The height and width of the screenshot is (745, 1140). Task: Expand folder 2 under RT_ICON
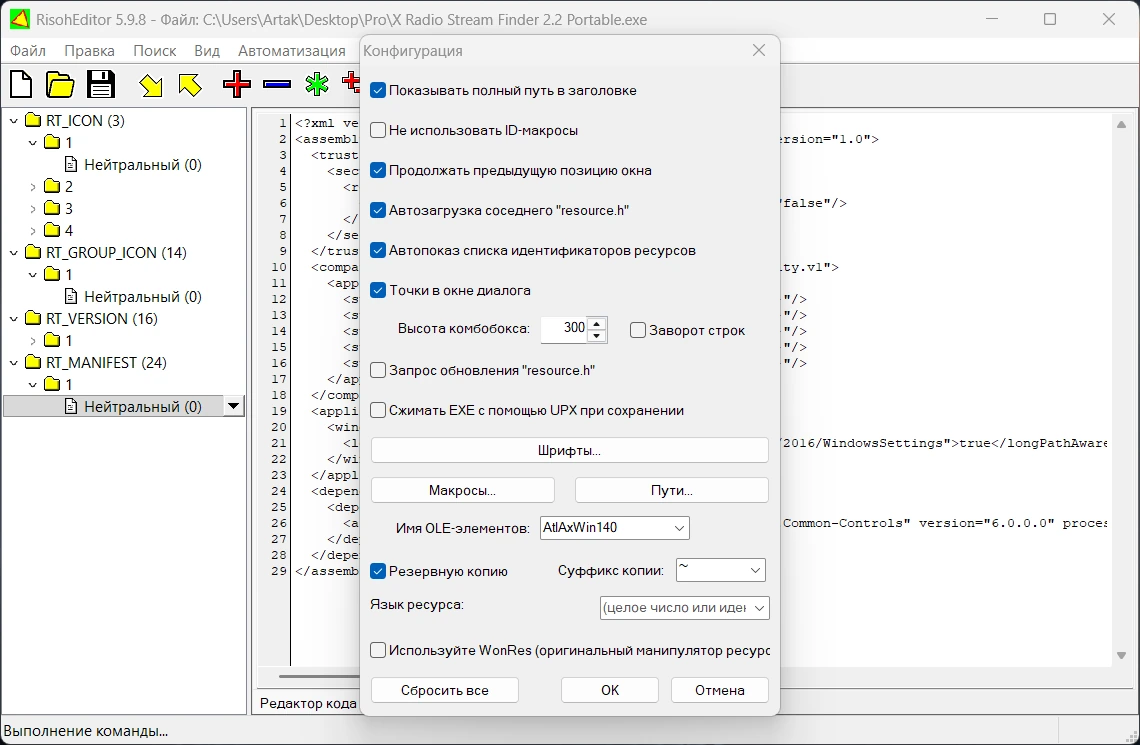click(x=33, y=187)
